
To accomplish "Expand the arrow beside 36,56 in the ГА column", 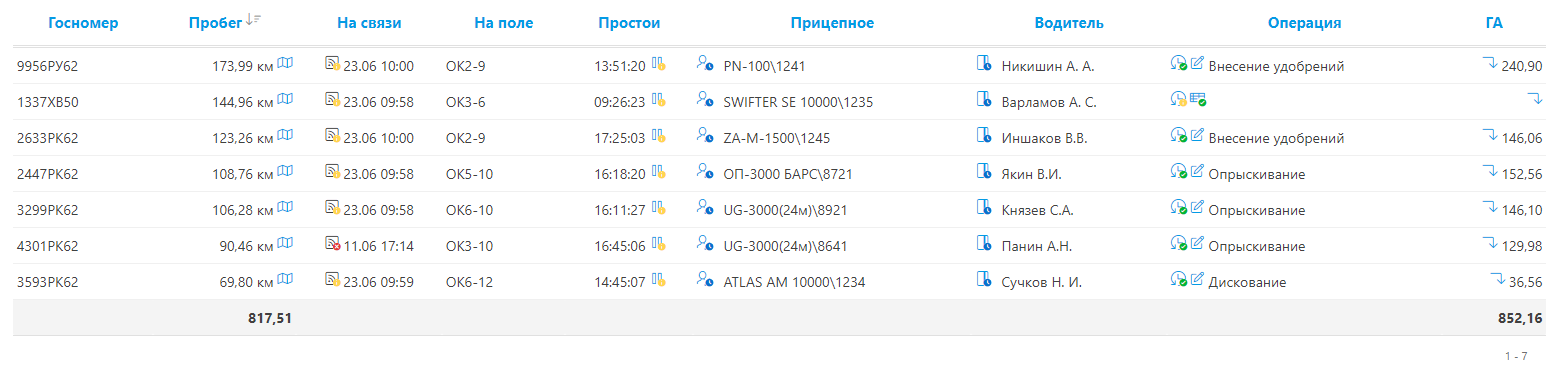I will tap(1498, 279).
